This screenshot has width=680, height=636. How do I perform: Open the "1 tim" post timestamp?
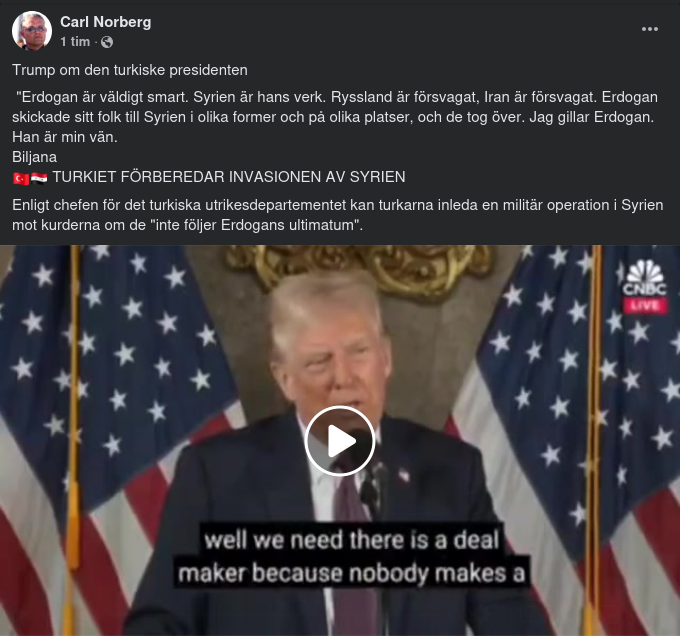(x=75, y=42)
